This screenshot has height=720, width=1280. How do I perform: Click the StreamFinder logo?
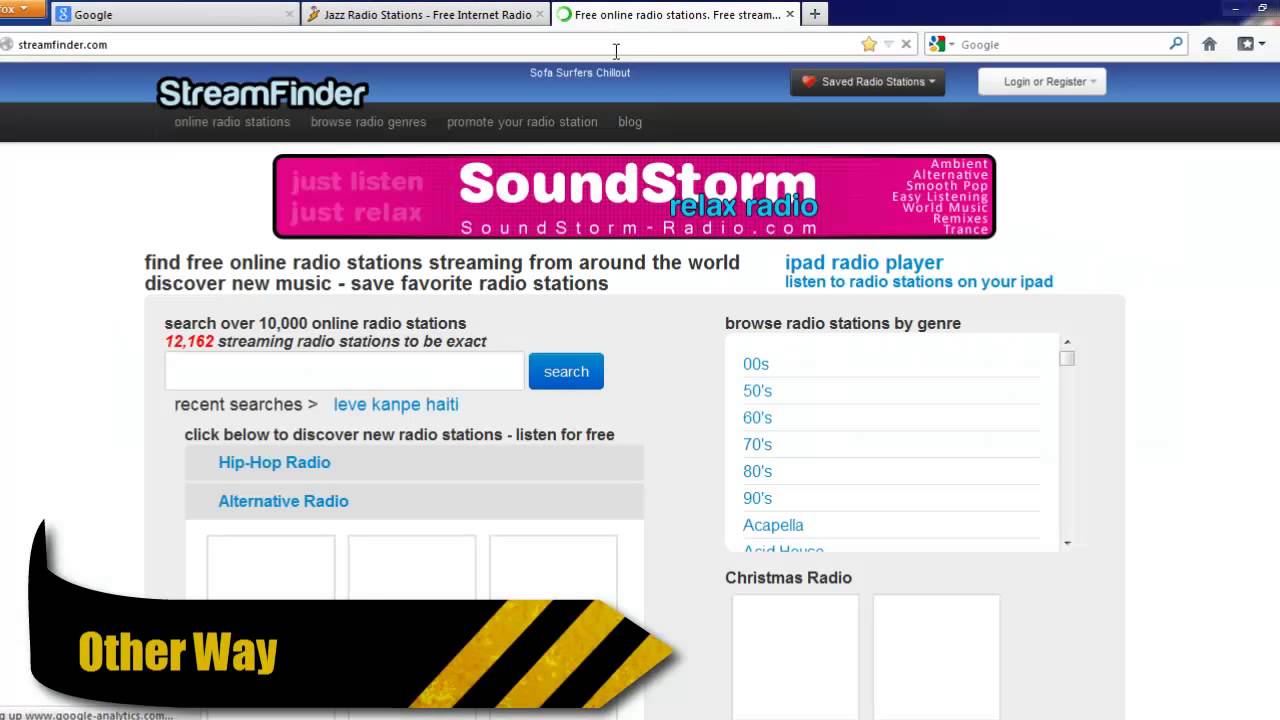coord(263,93)
